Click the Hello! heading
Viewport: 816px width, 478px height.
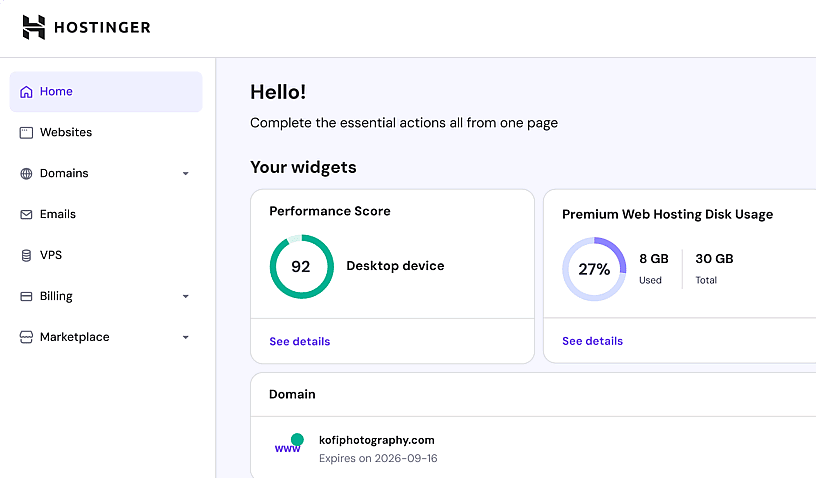[278, 92]
